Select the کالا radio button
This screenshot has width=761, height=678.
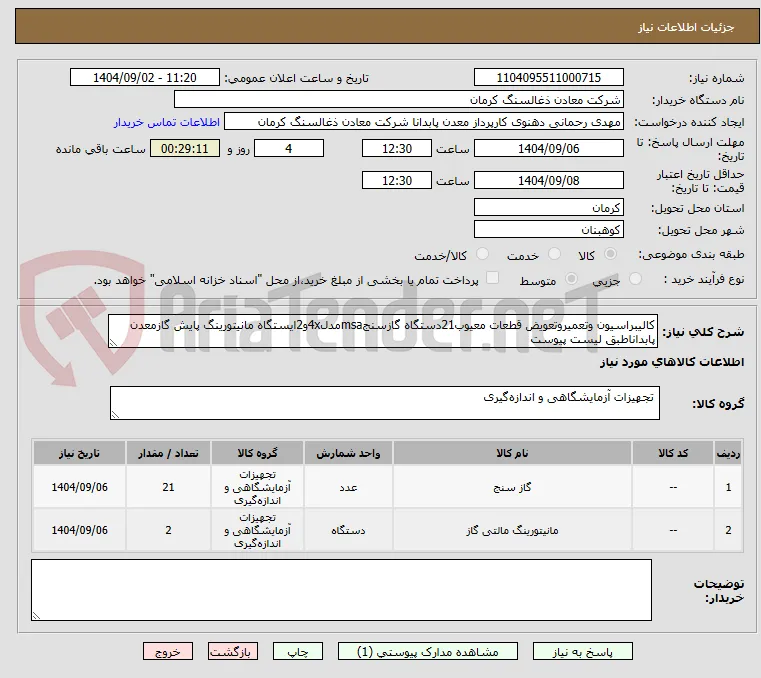(x=611, y=254)
